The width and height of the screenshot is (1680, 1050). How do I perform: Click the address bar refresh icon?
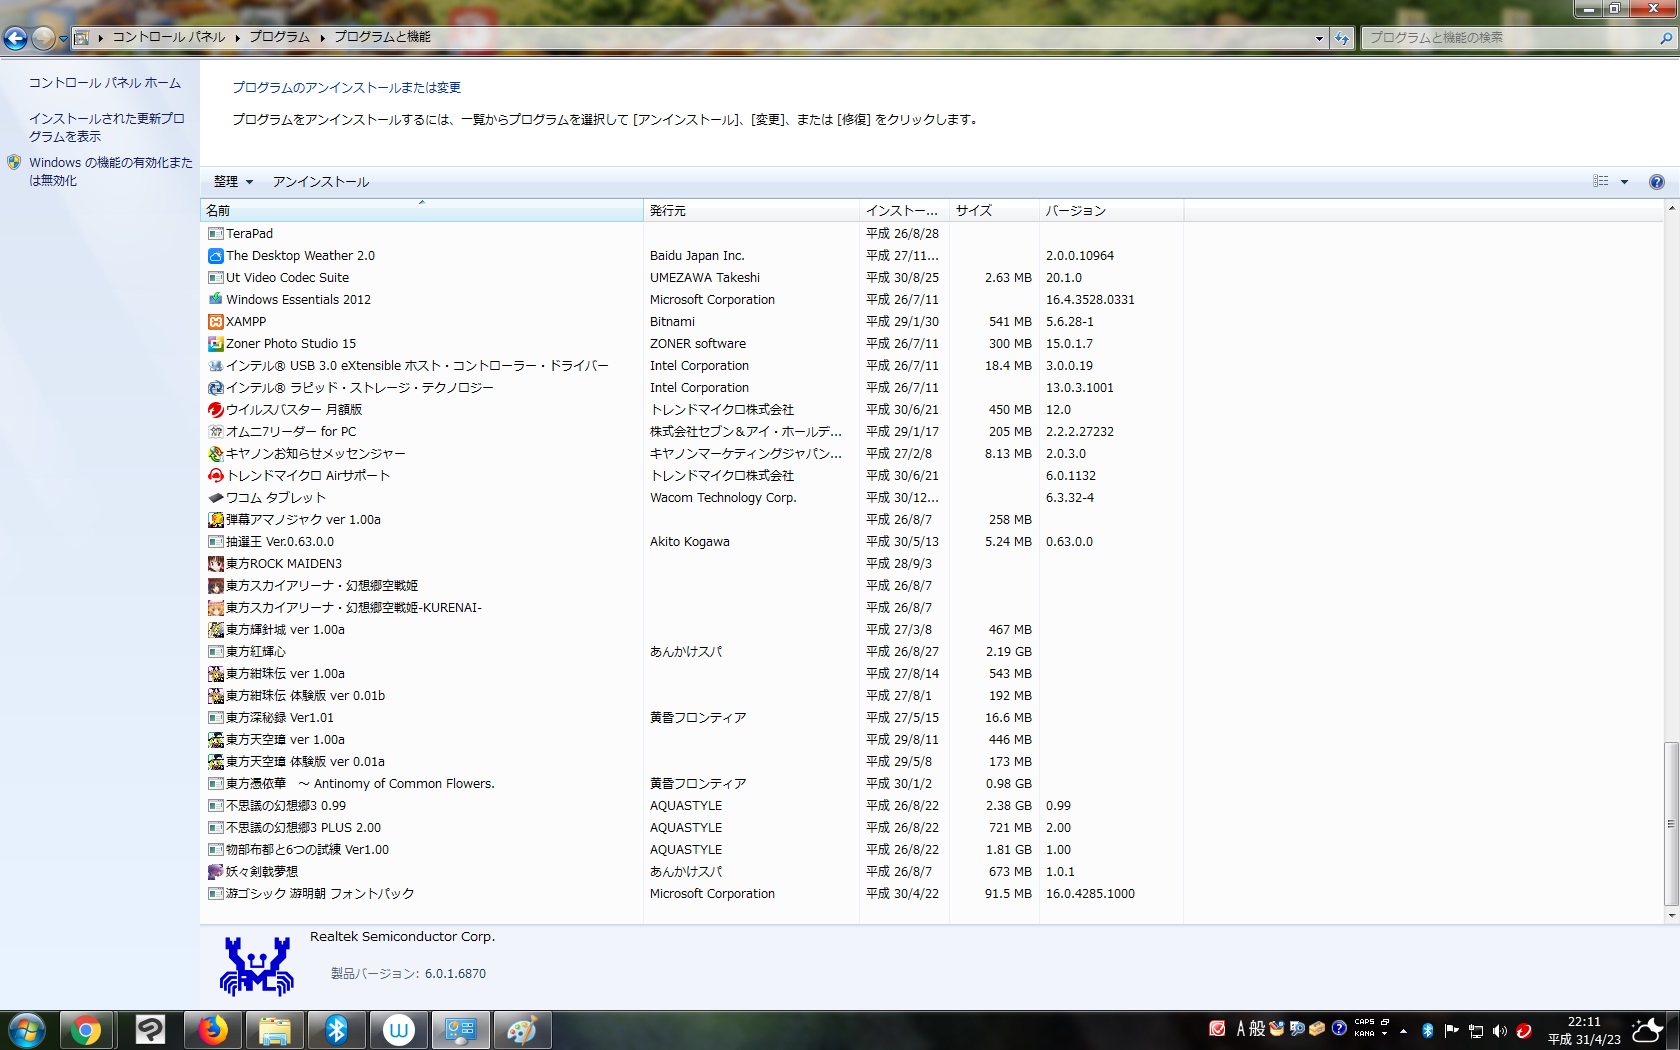(1342, 38)
